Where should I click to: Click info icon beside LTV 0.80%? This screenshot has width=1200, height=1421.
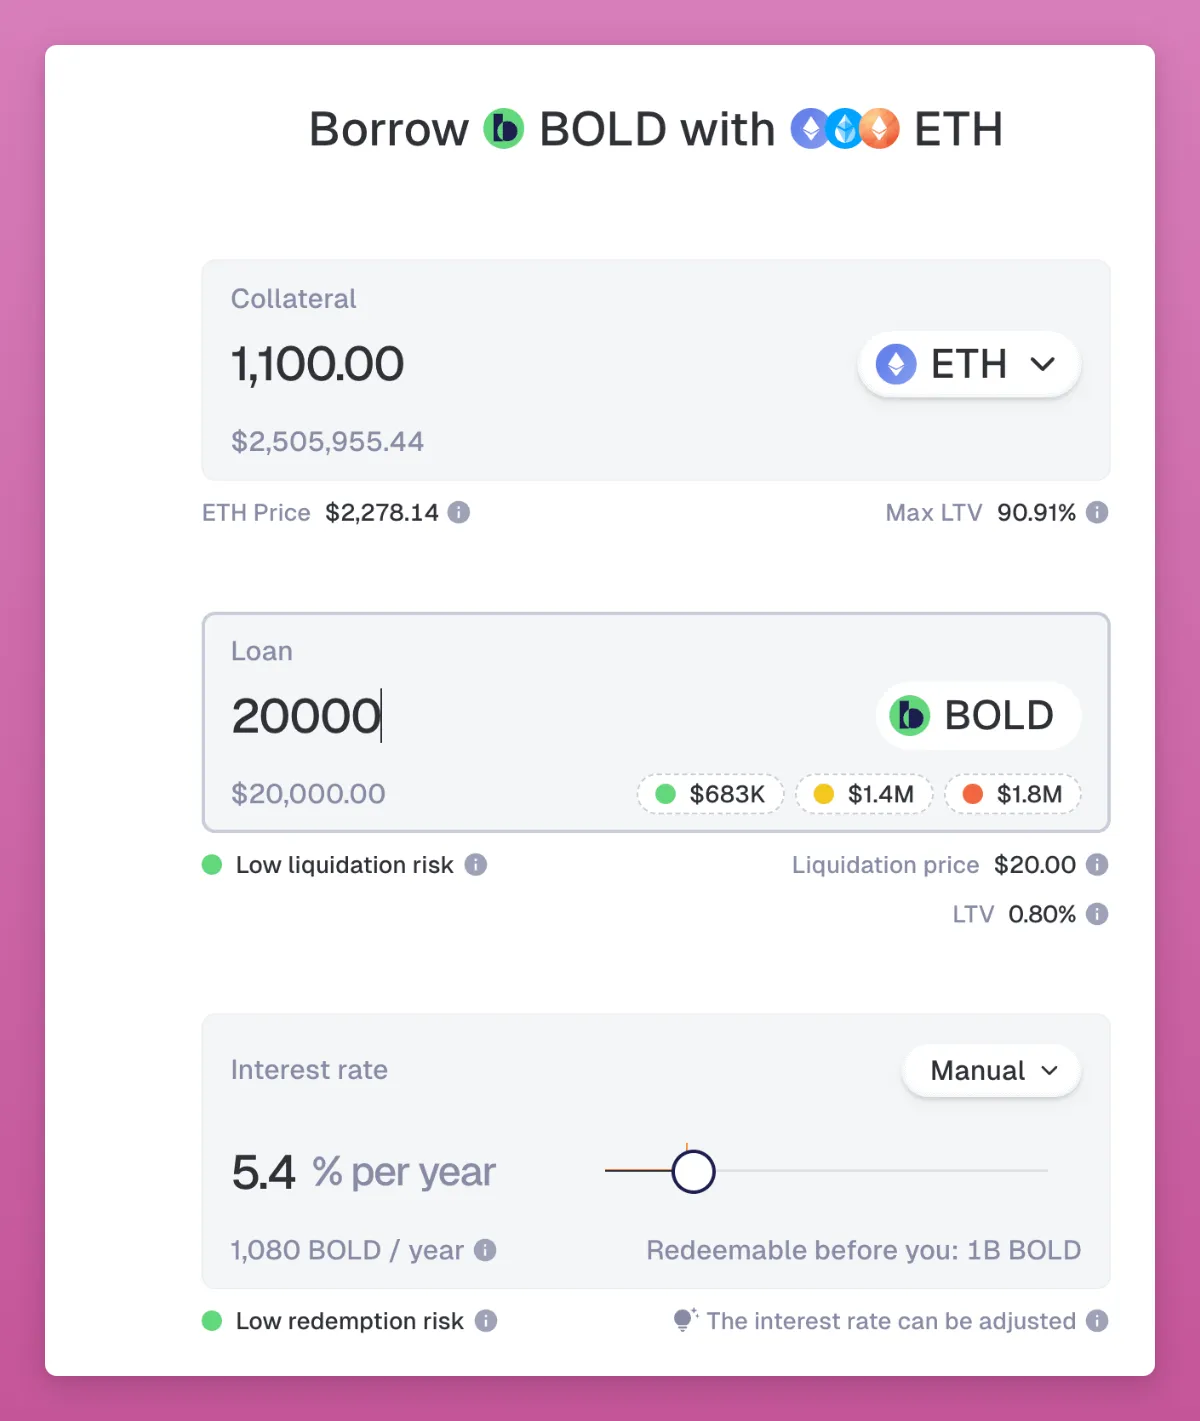pyautogui.click(x=1097, y=914)
